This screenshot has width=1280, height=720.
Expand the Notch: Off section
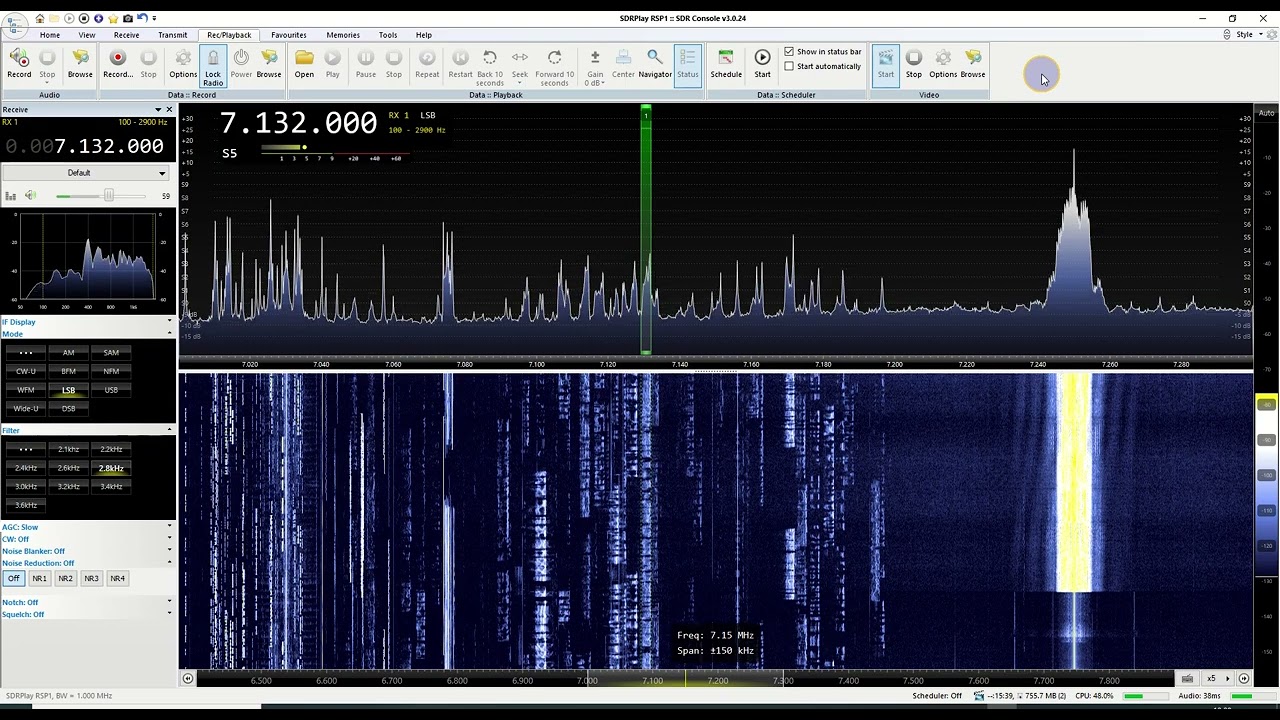tap(86, 602)
